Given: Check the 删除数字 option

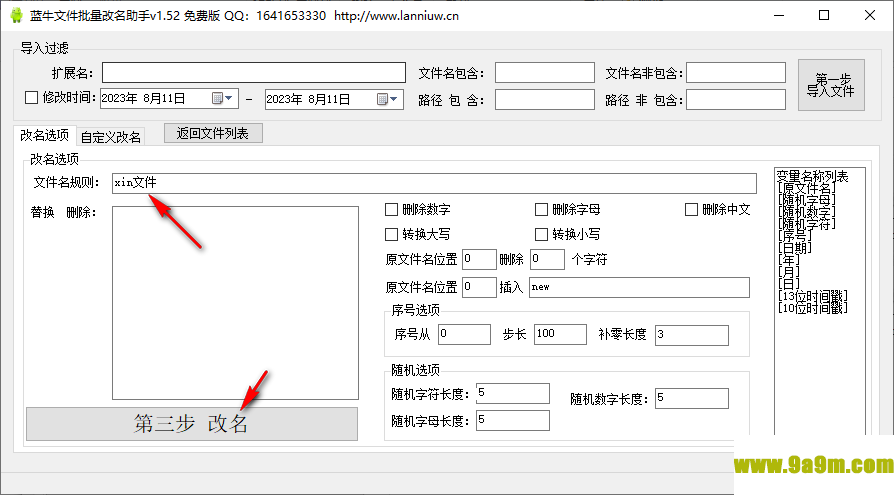Looking at the screenshot, I should tap(391, 210).
